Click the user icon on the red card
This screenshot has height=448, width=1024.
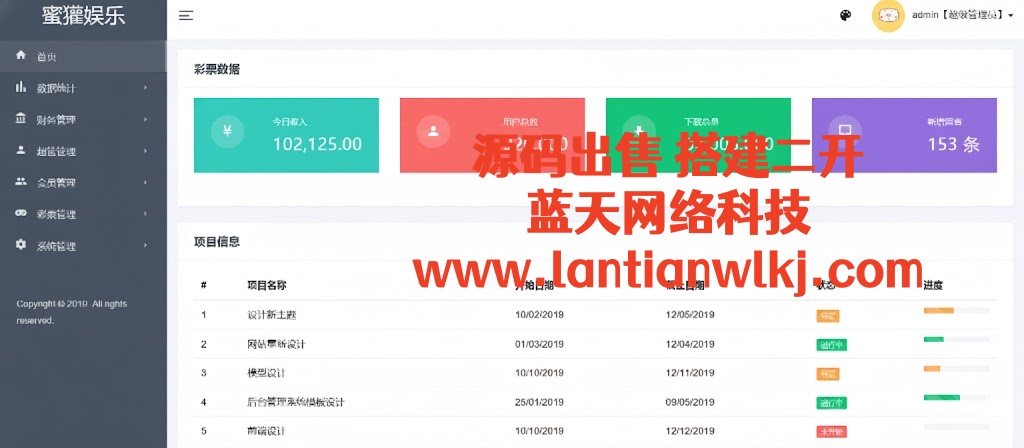tap(433, 131)
